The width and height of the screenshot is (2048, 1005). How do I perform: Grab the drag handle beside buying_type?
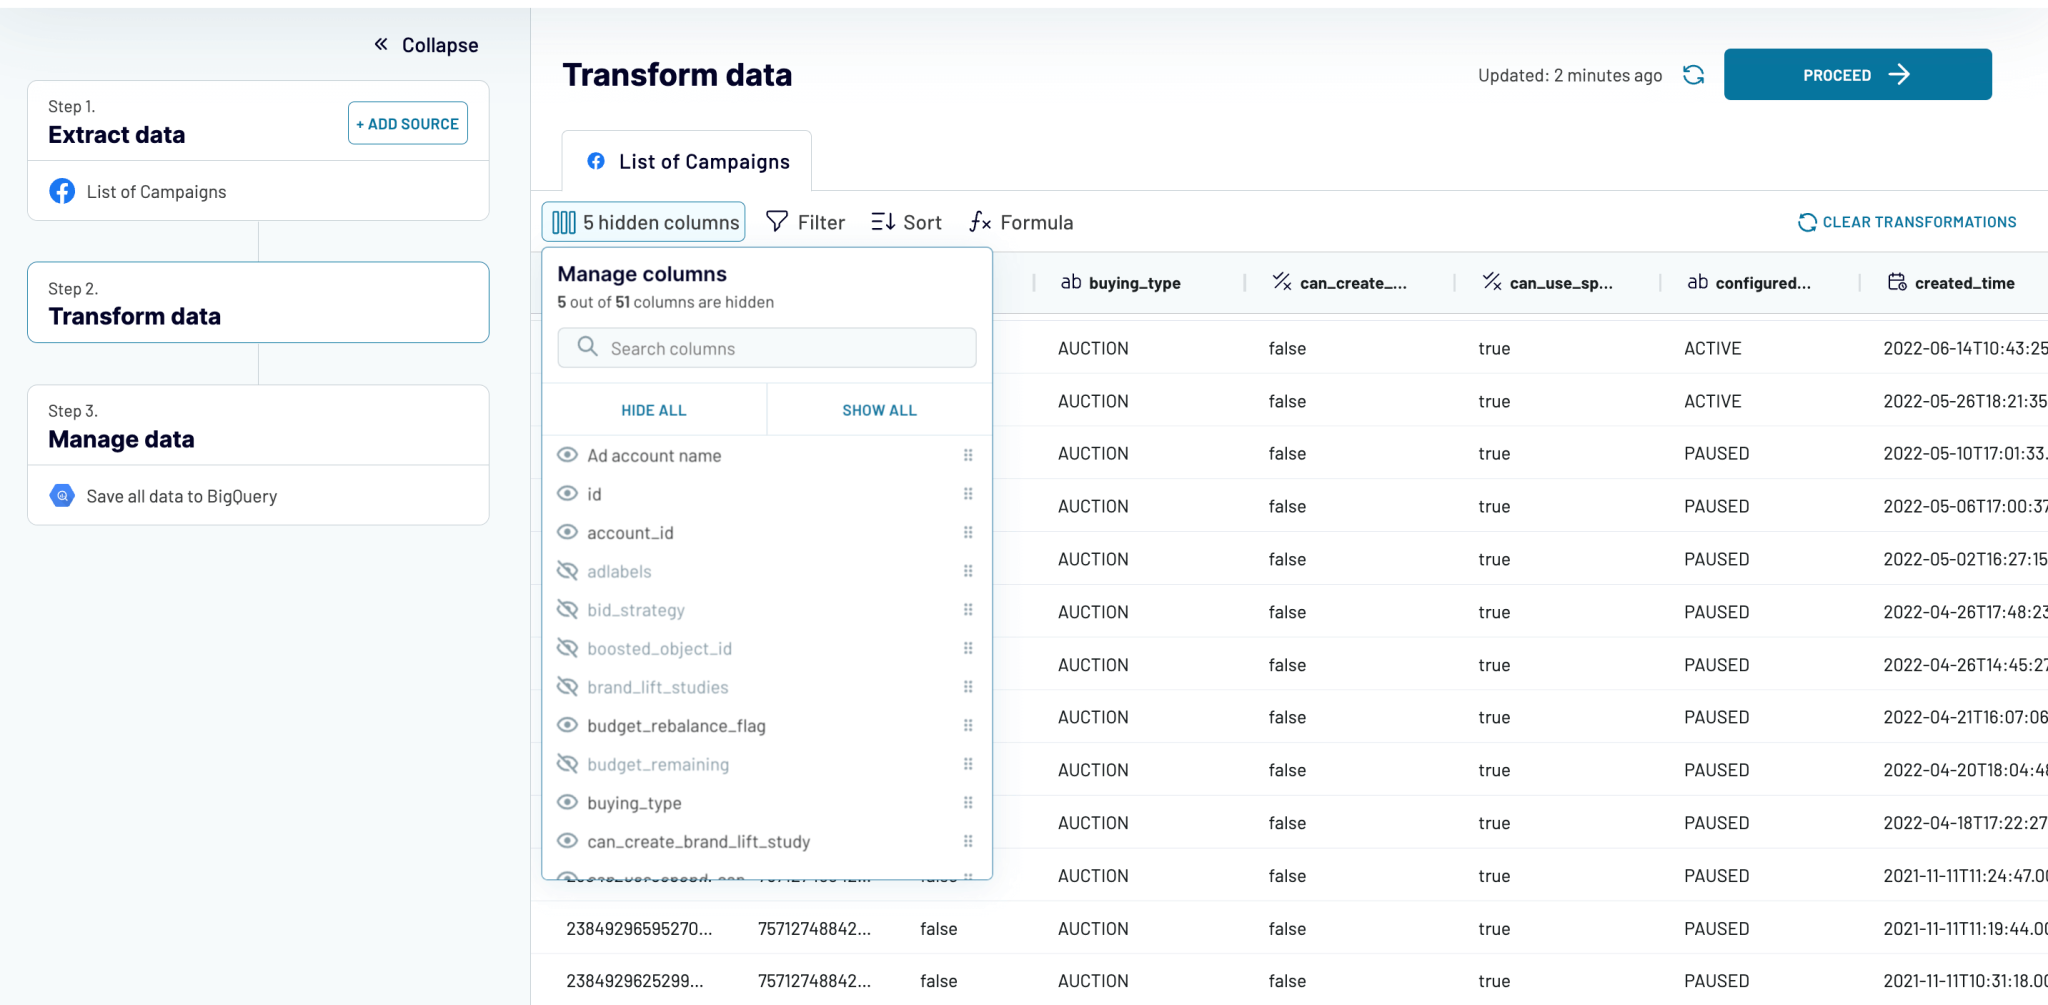click(968, 802)
